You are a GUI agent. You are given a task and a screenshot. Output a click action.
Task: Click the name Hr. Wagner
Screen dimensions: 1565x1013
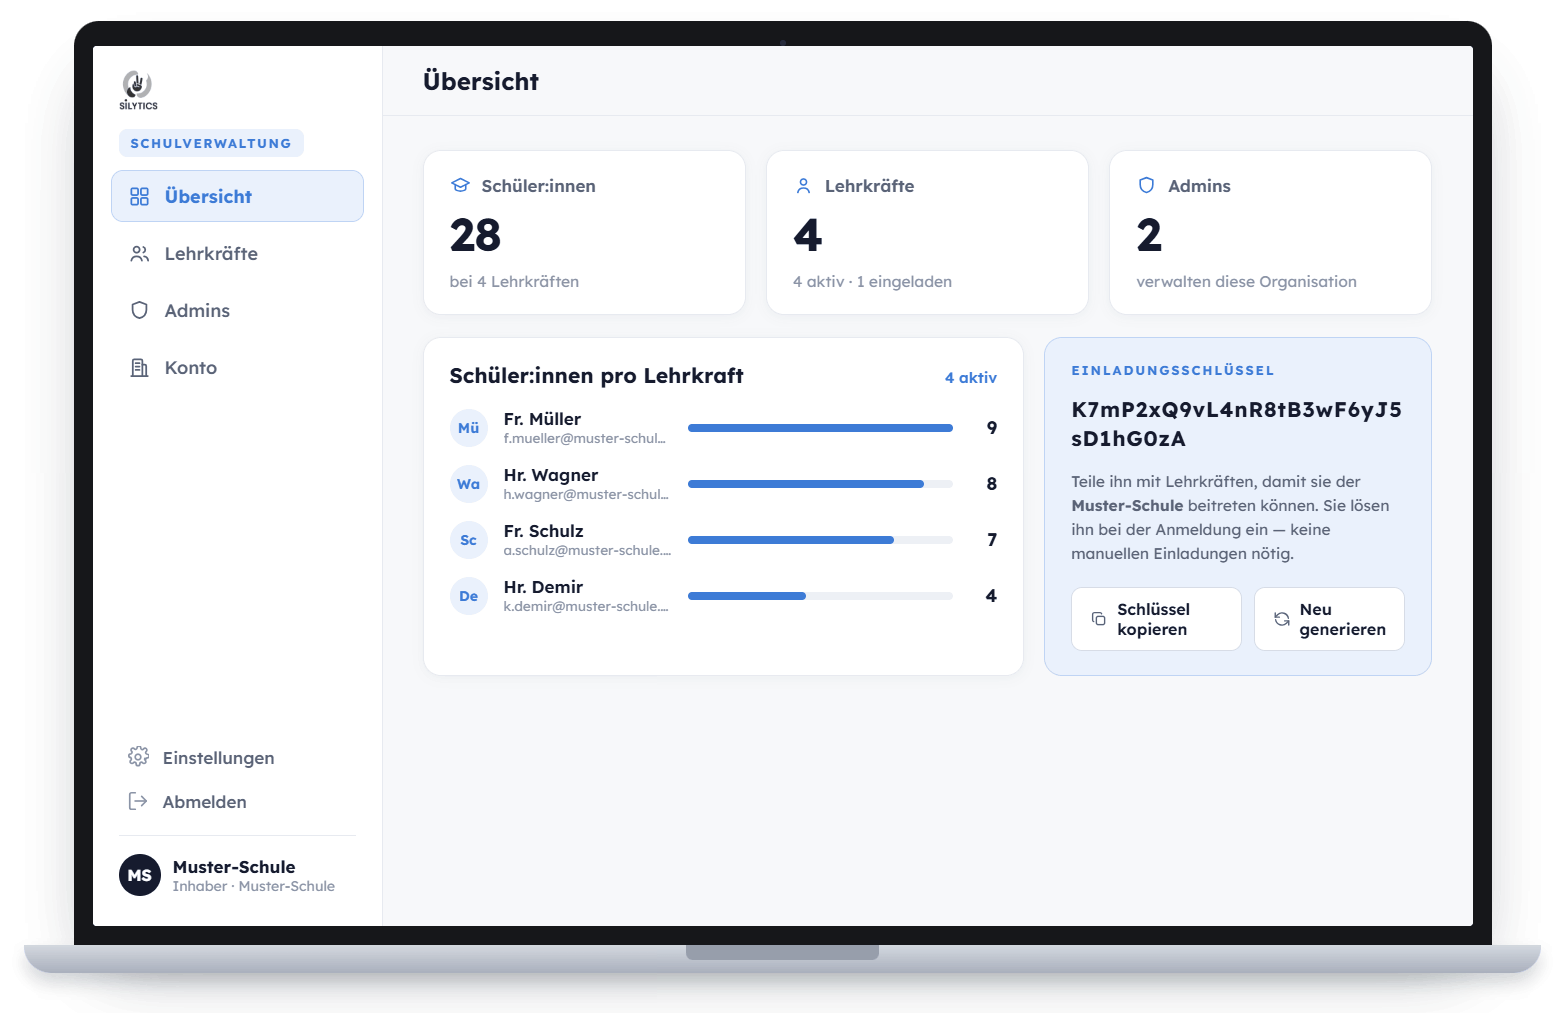[551, 475]
